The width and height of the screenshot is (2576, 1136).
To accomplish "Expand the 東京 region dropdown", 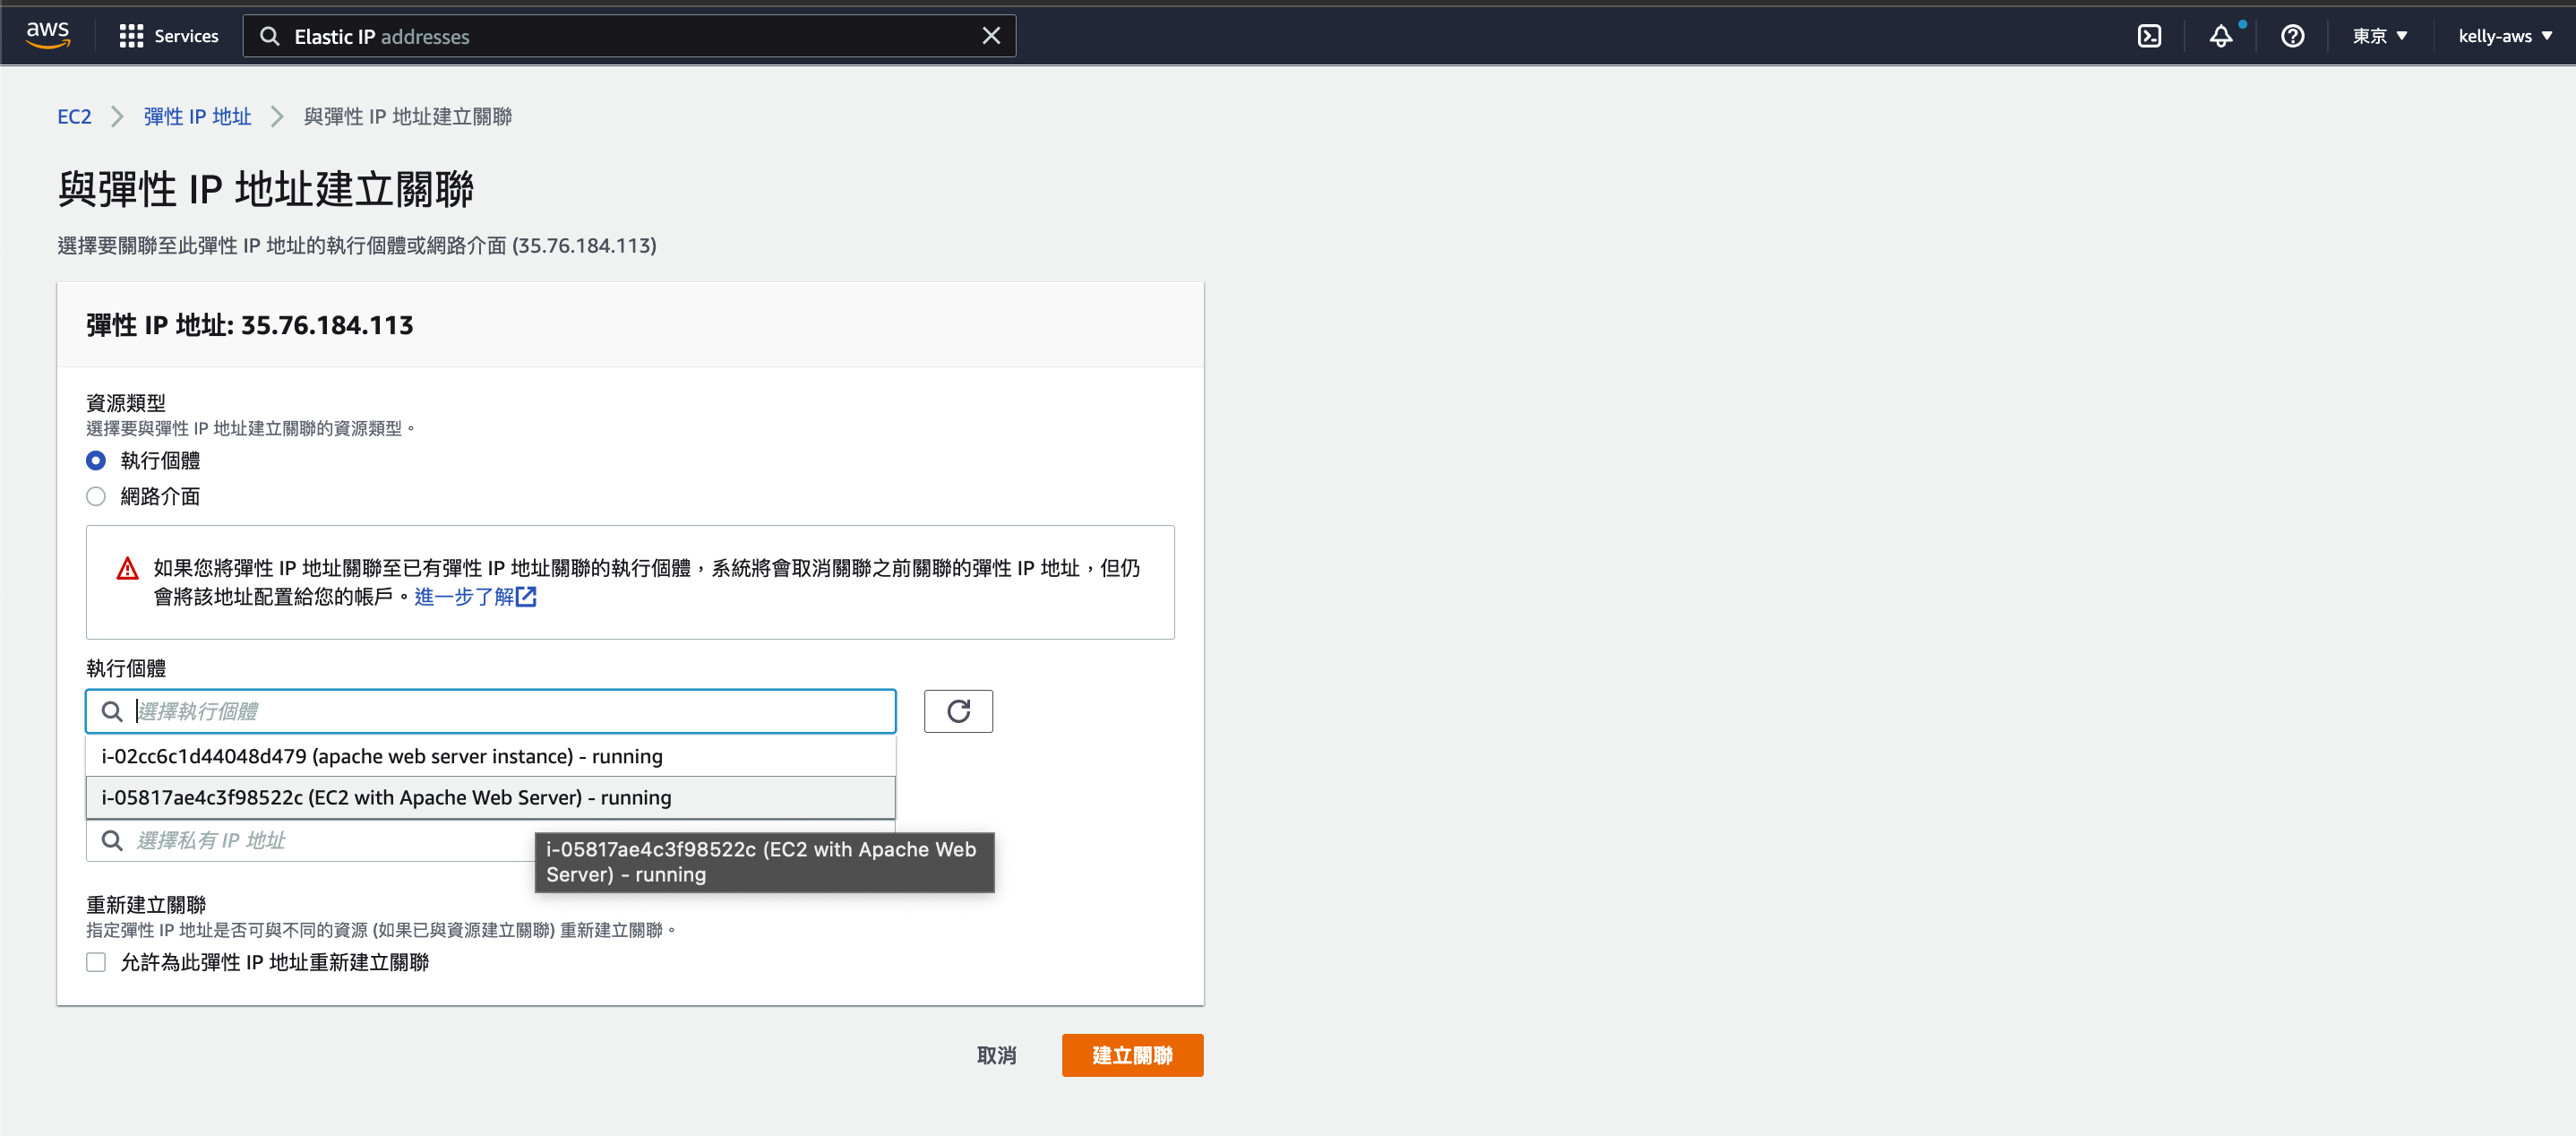I will 2379,36.
